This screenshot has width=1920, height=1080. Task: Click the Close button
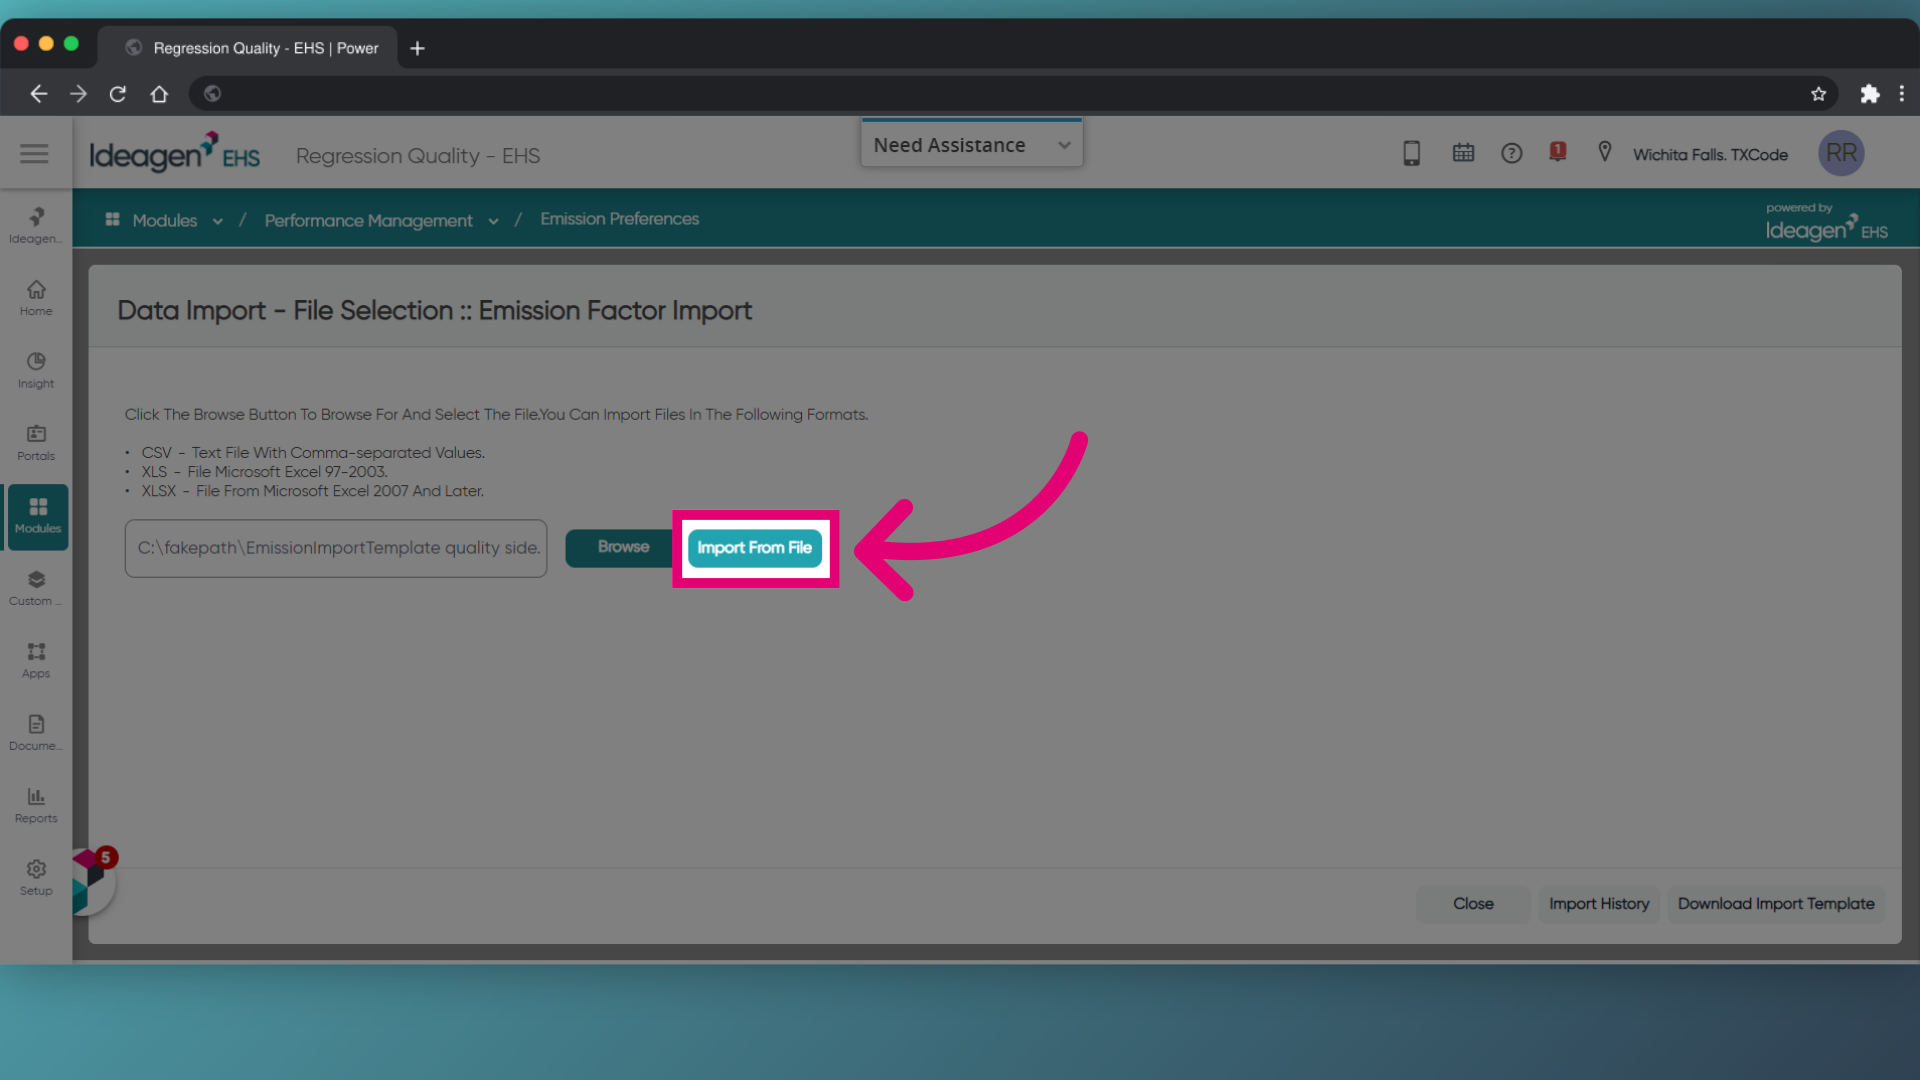tap(1473, 904)
